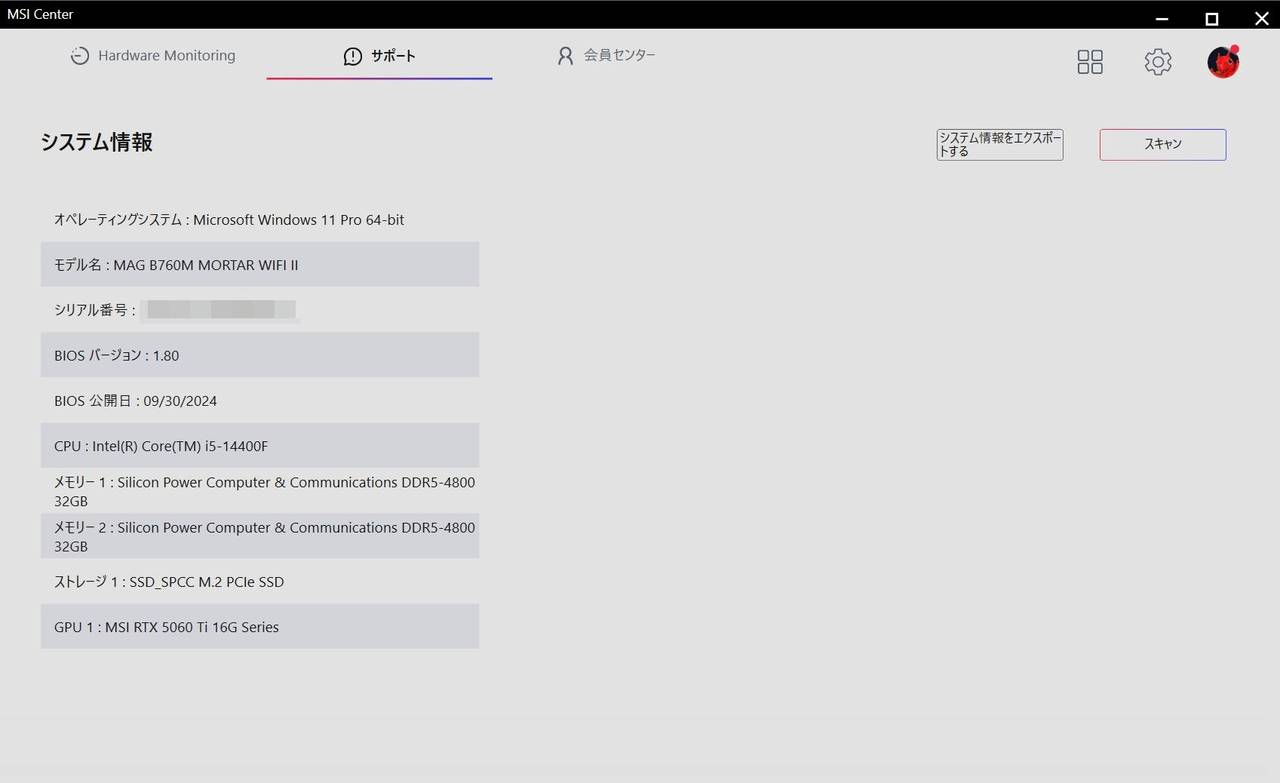The width and height of the screenshot is (1280, 783).
Task: Select the CPU i5-14400F row
Action: click(259, 446)
